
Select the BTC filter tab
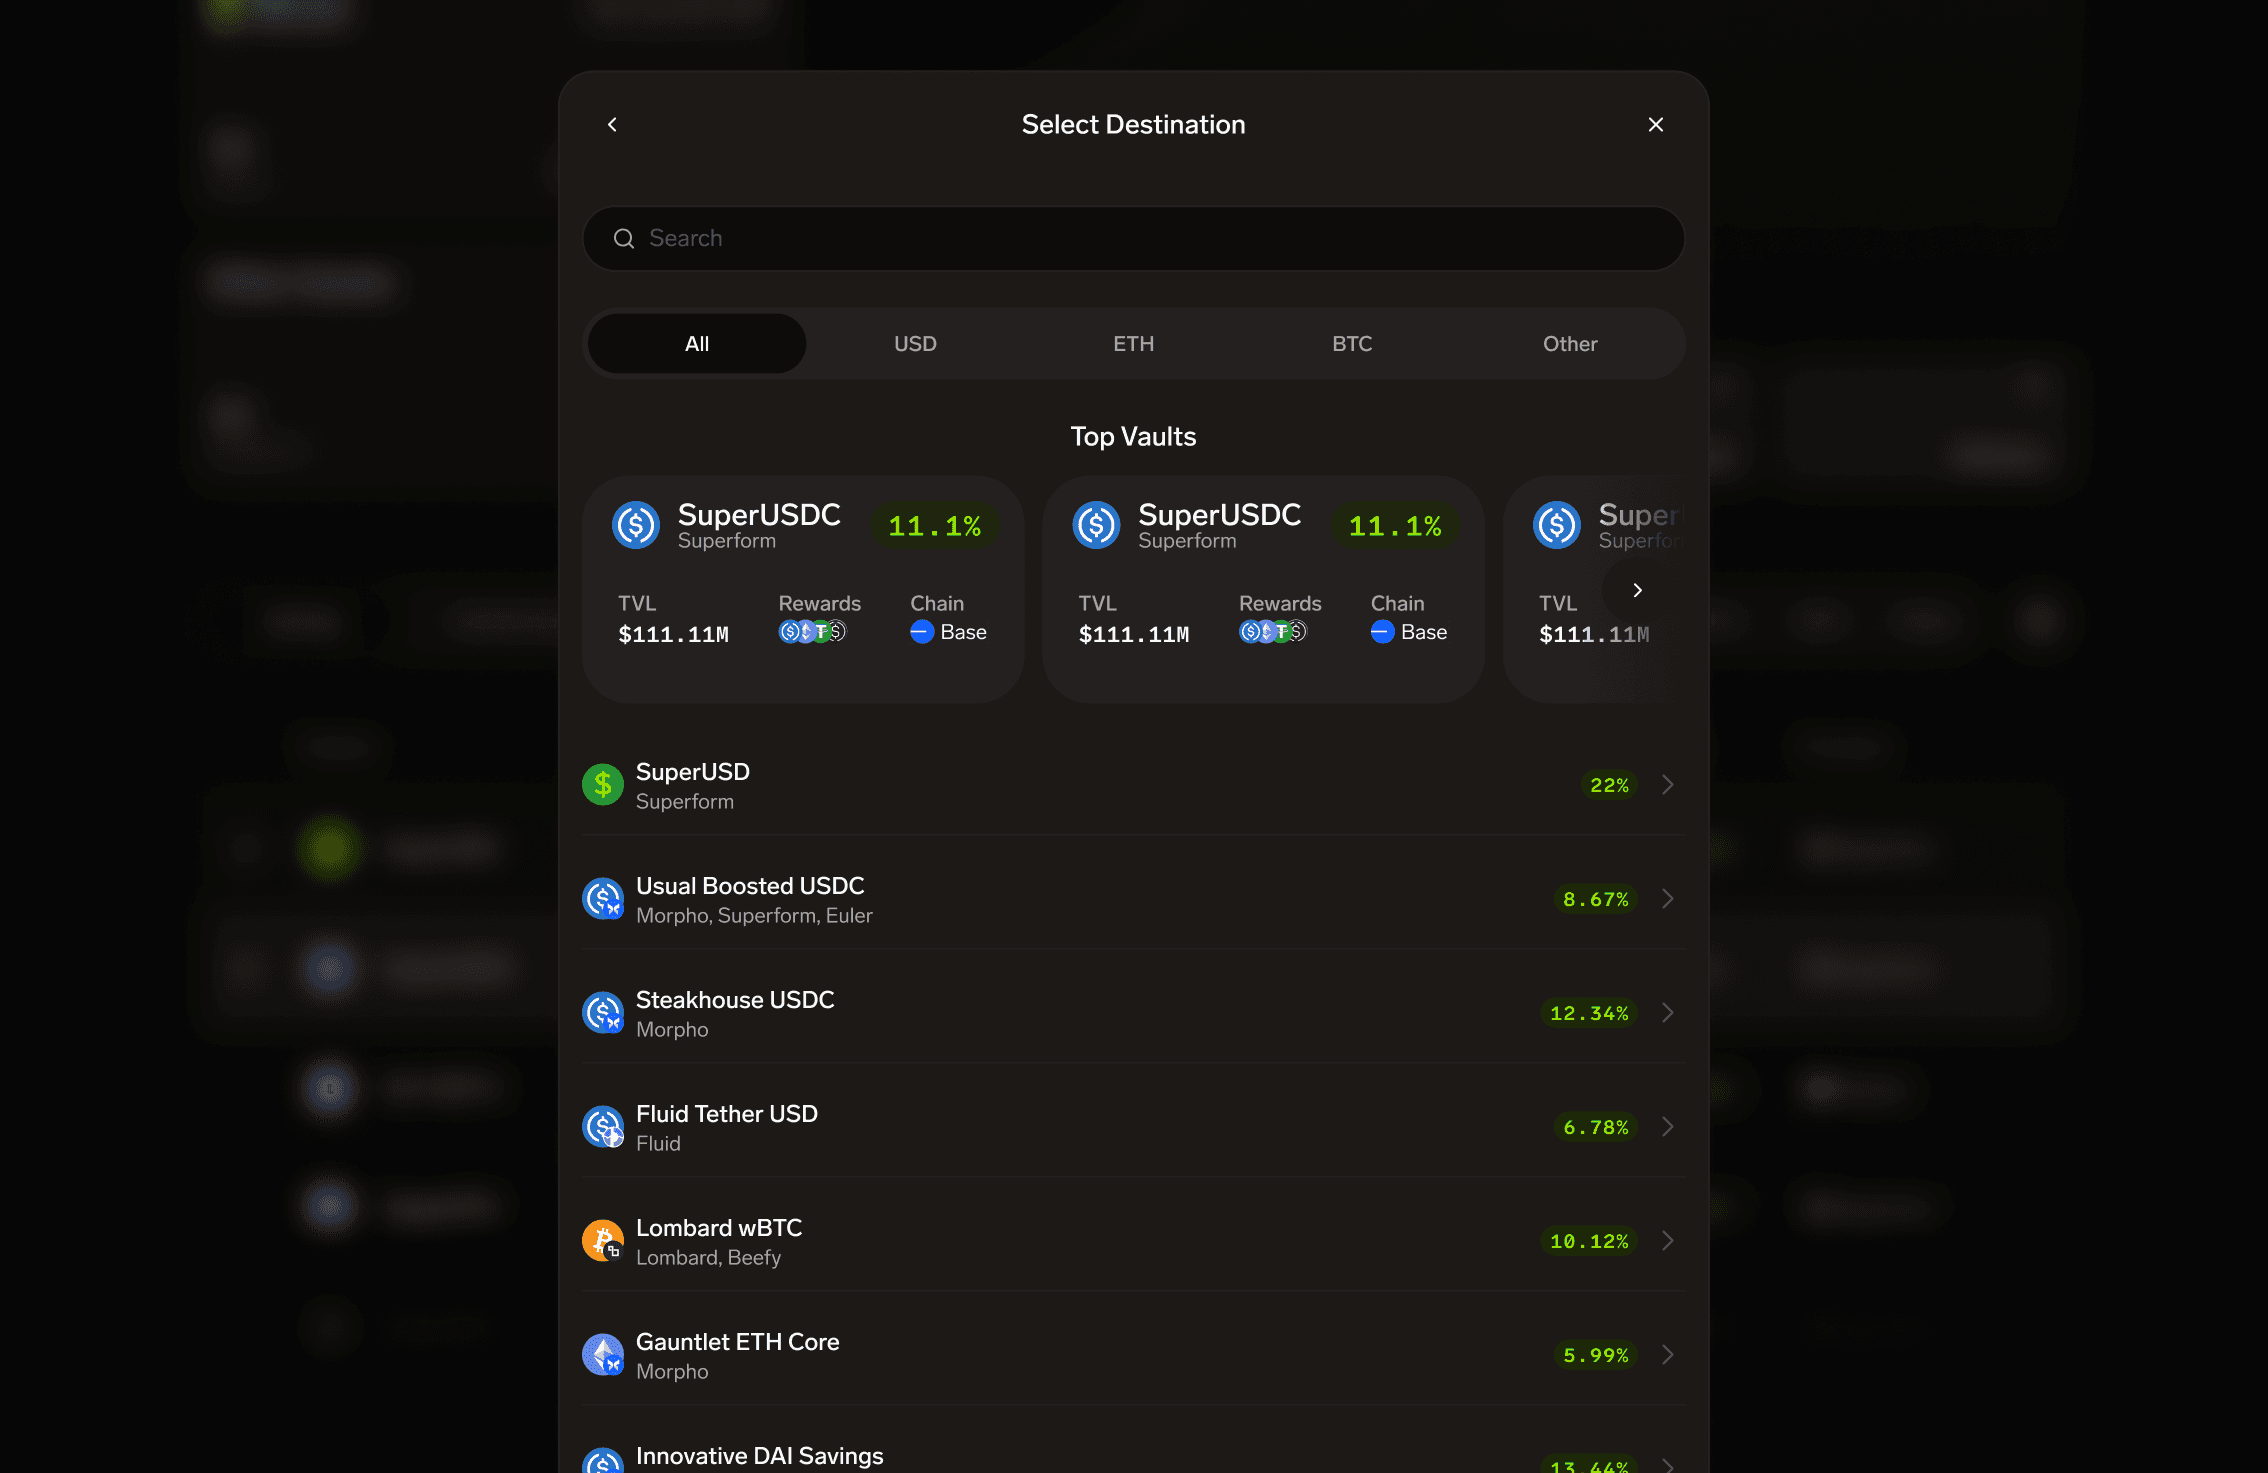tap(1352, 344)
